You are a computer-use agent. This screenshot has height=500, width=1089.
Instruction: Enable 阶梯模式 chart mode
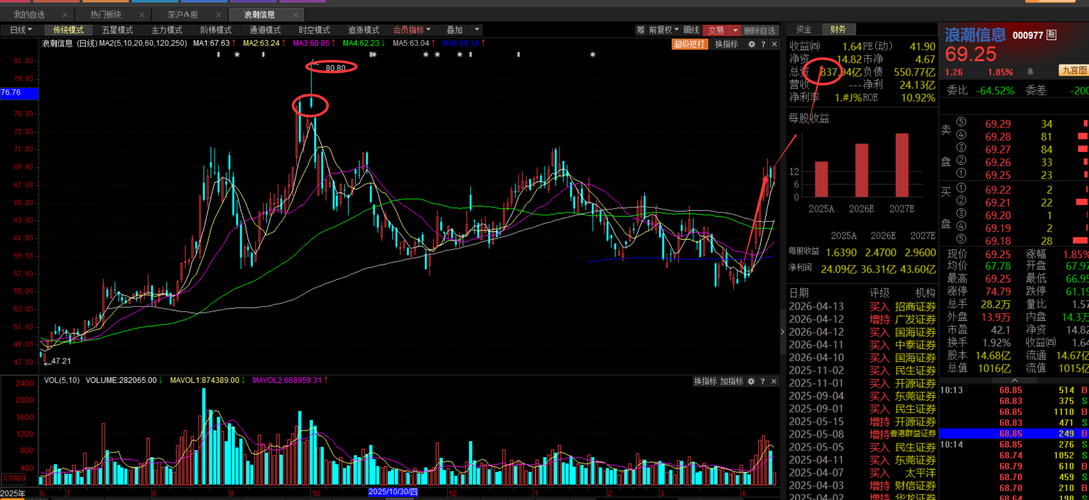point(216,30)
